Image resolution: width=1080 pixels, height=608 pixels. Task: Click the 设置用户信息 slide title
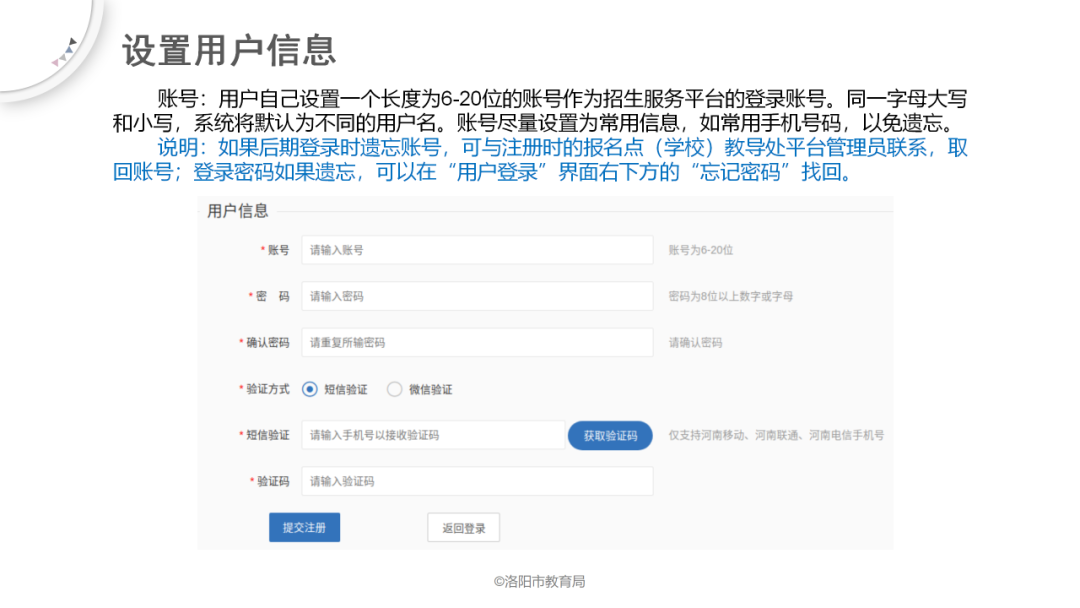(232, 45)
